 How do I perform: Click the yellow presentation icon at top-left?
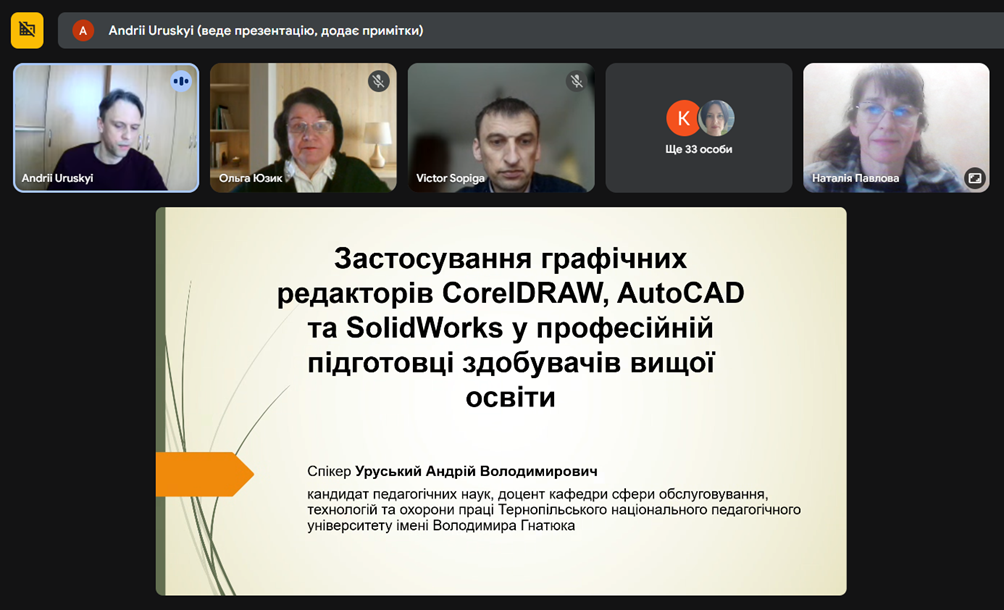tap(27, 30)
